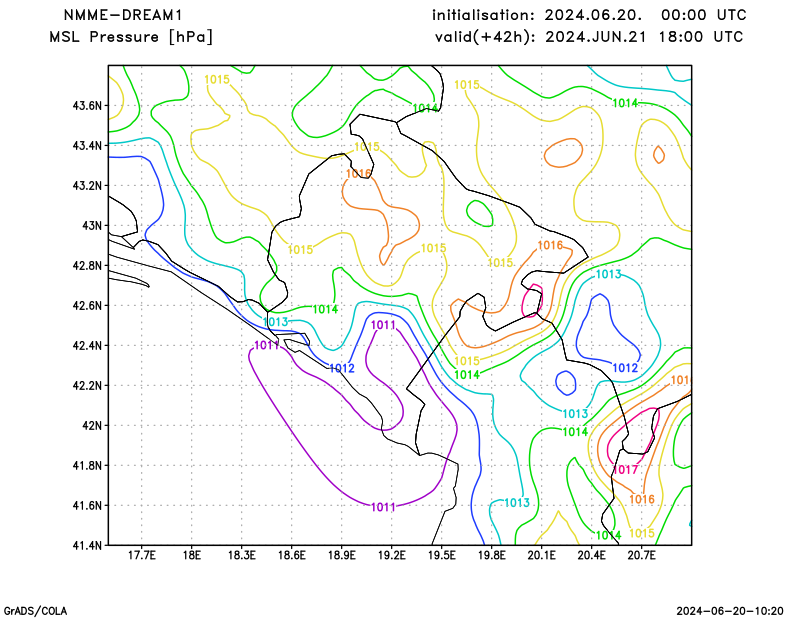Select the 'MSL Pressure [hPa]' heading
The width and height of the screenshot is (800, 618).
(x=131, y=37)
